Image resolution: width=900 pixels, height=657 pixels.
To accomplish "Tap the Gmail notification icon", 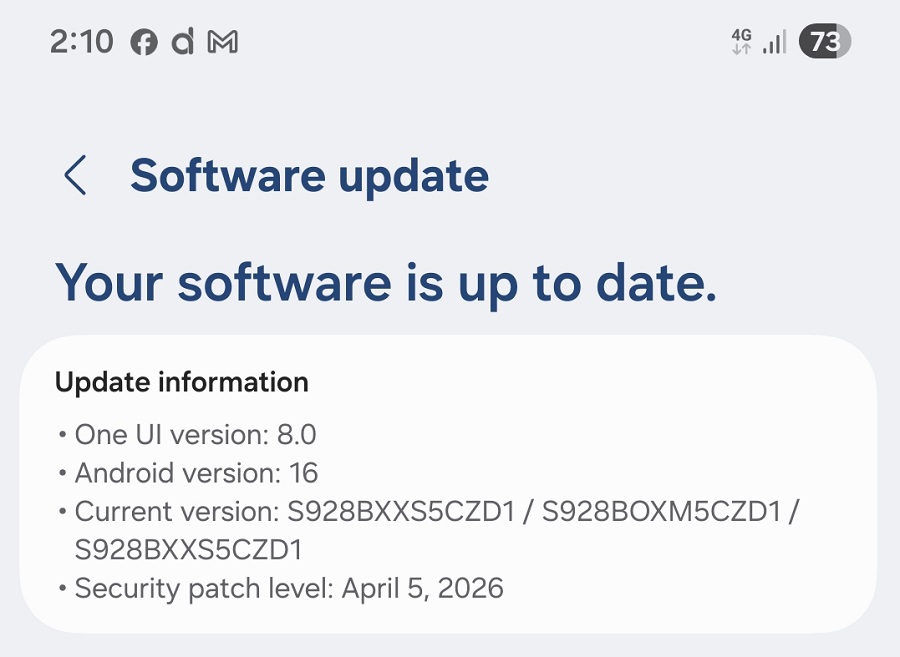I will tap(222, 43).
